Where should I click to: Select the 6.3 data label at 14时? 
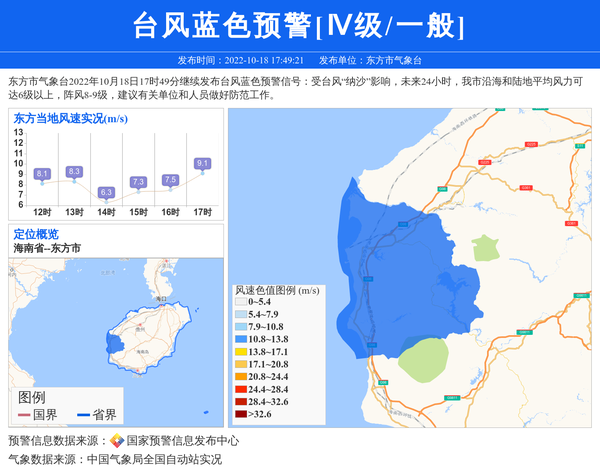106,192
